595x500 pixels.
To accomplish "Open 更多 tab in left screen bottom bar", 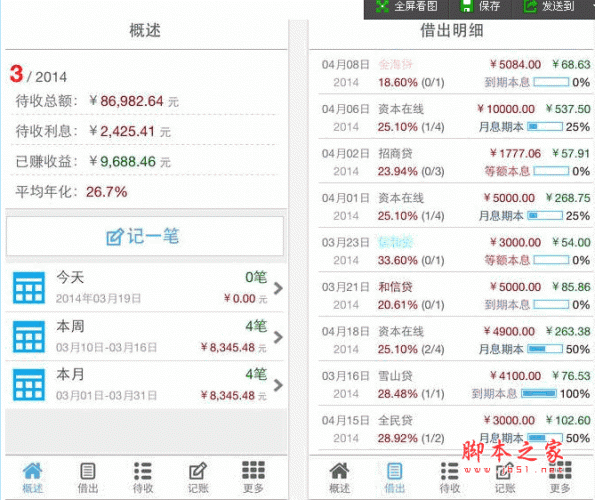I will click(253, 478).
